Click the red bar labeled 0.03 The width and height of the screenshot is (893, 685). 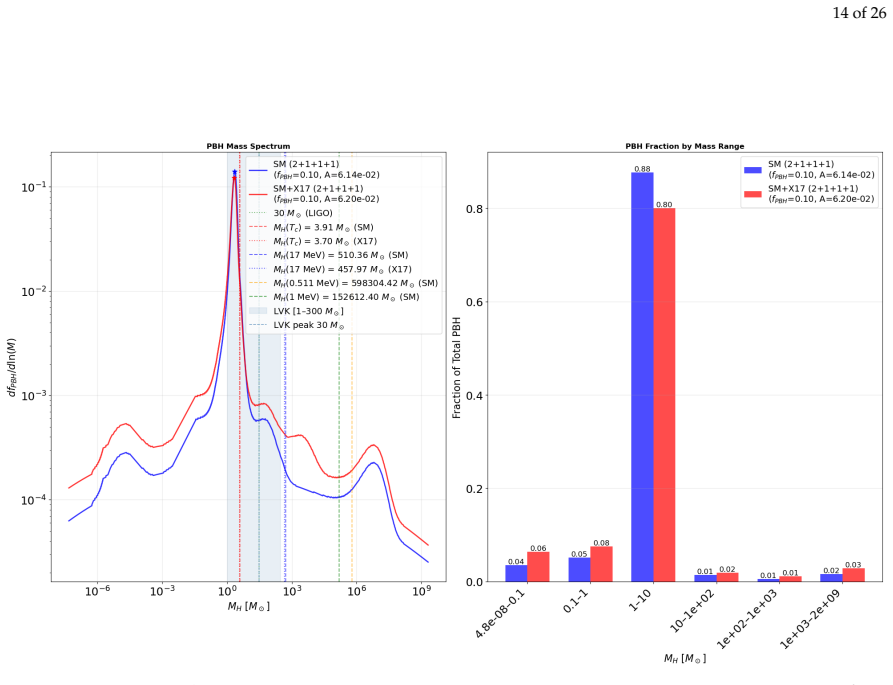coord(853,575)
